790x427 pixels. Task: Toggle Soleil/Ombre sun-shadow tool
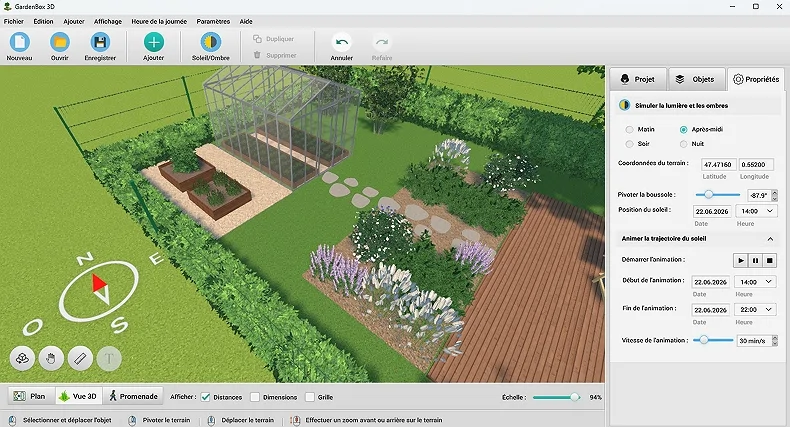(211, 42)
